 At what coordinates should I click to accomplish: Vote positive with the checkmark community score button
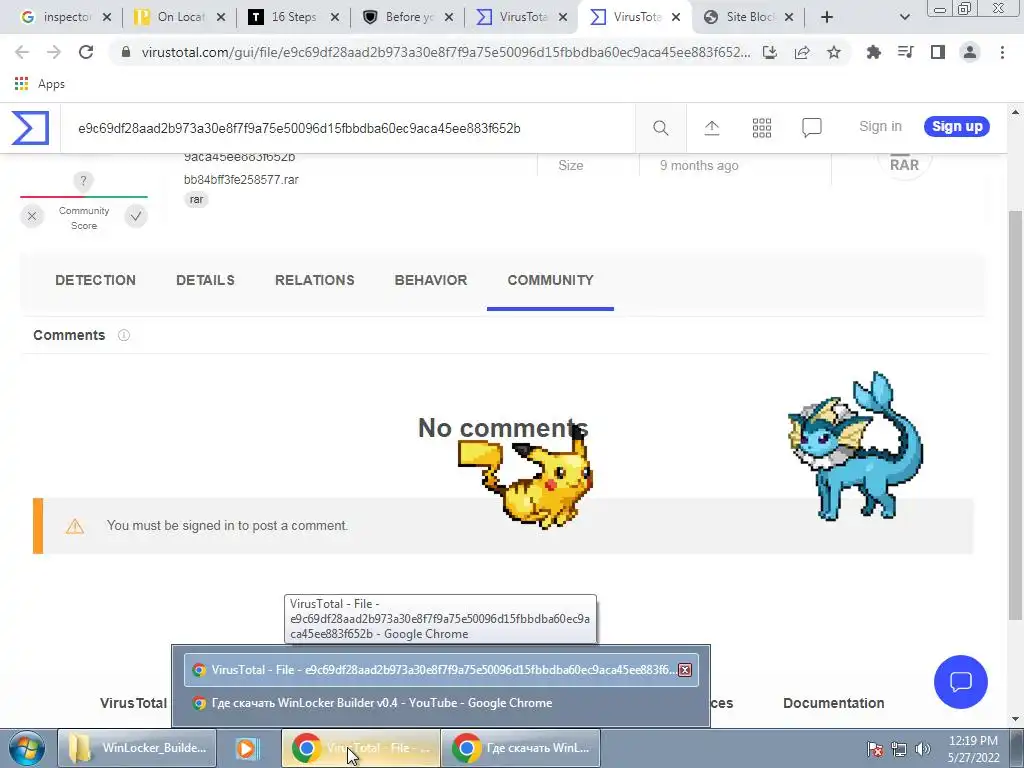(135, 216)
